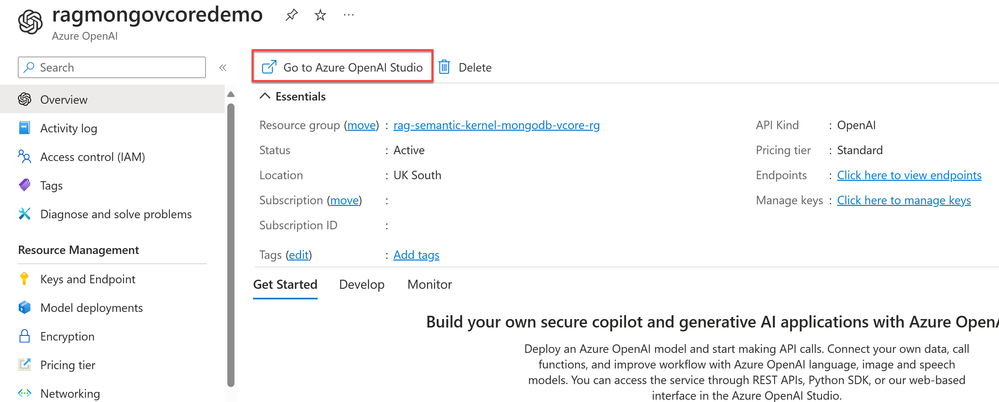999x402 pixels.
Task: Click move link next to Resource group
Action: point(362,126)
